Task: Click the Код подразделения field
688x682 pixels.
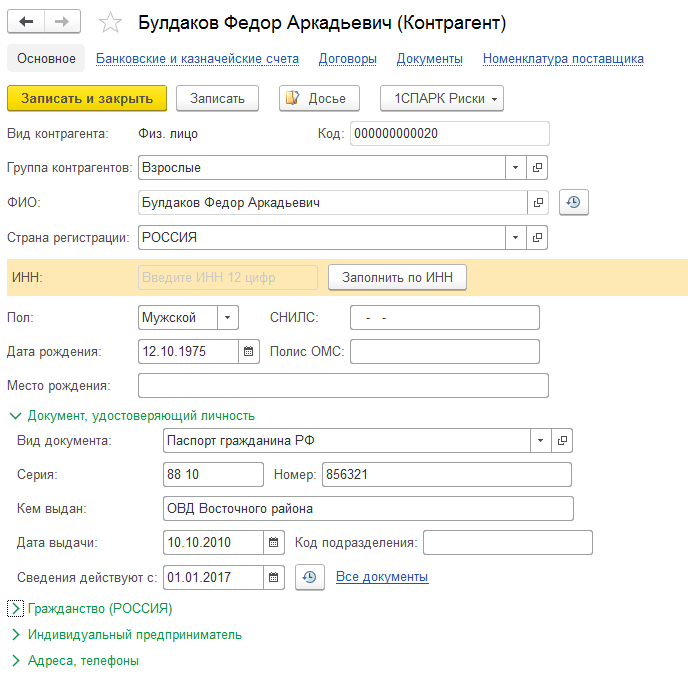Action: point(508,542)
